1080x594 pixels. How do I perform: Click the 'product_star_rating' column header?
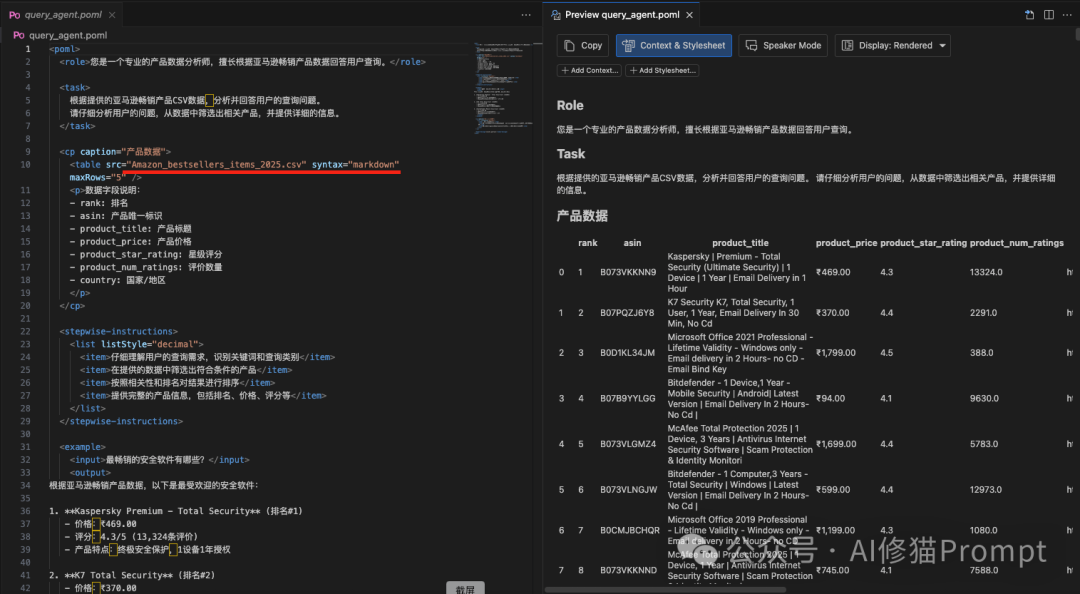(x=924, y=243)
